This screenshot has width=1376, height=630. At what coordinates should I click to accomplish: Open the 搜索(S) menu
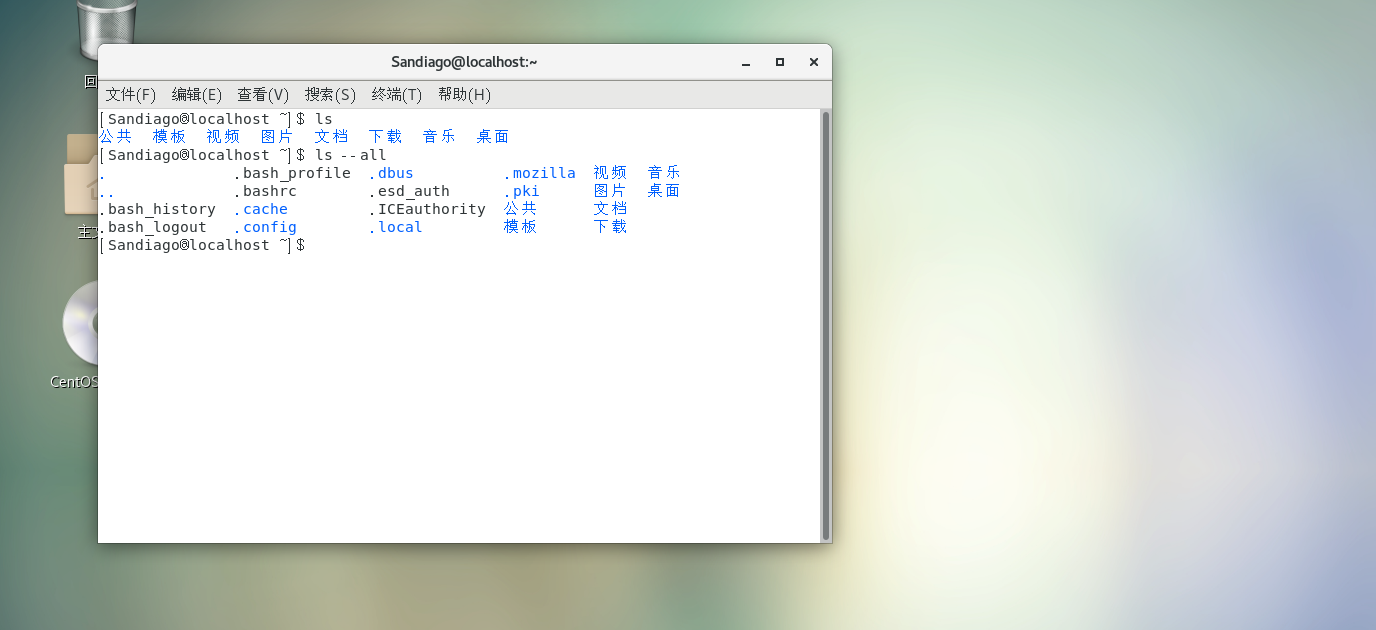(330, 94)
